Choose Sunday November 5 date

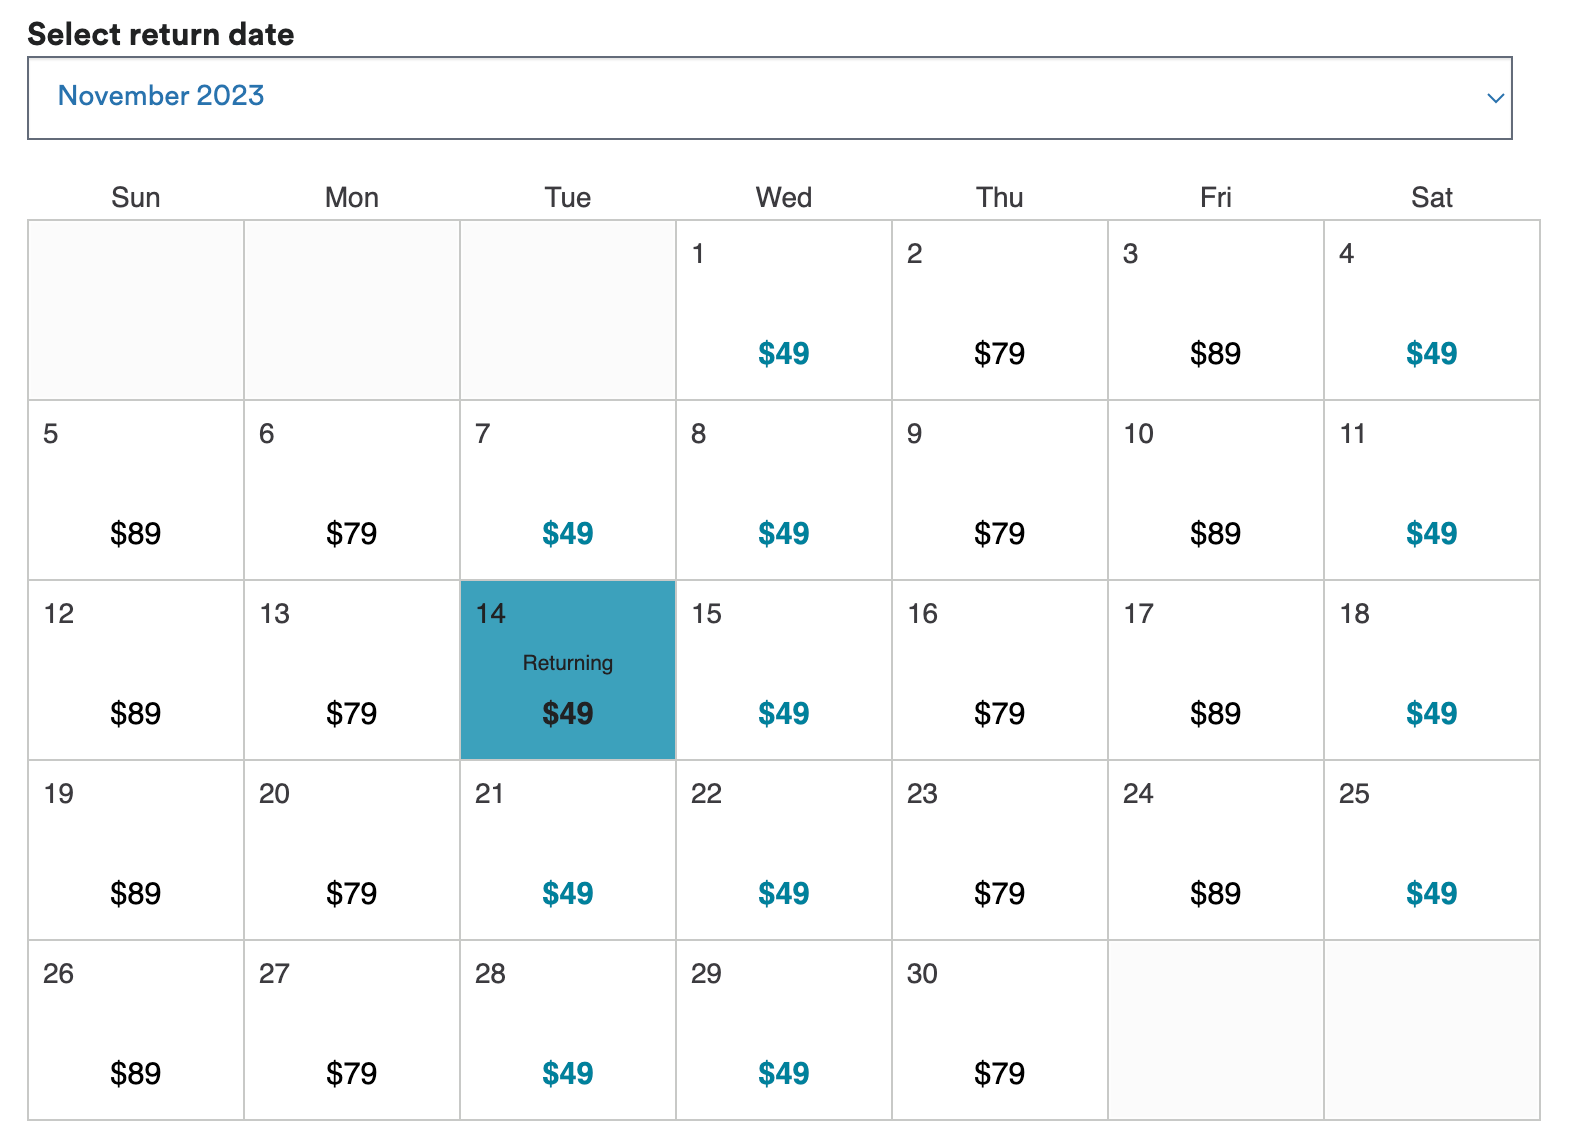[x=136, y=490]
